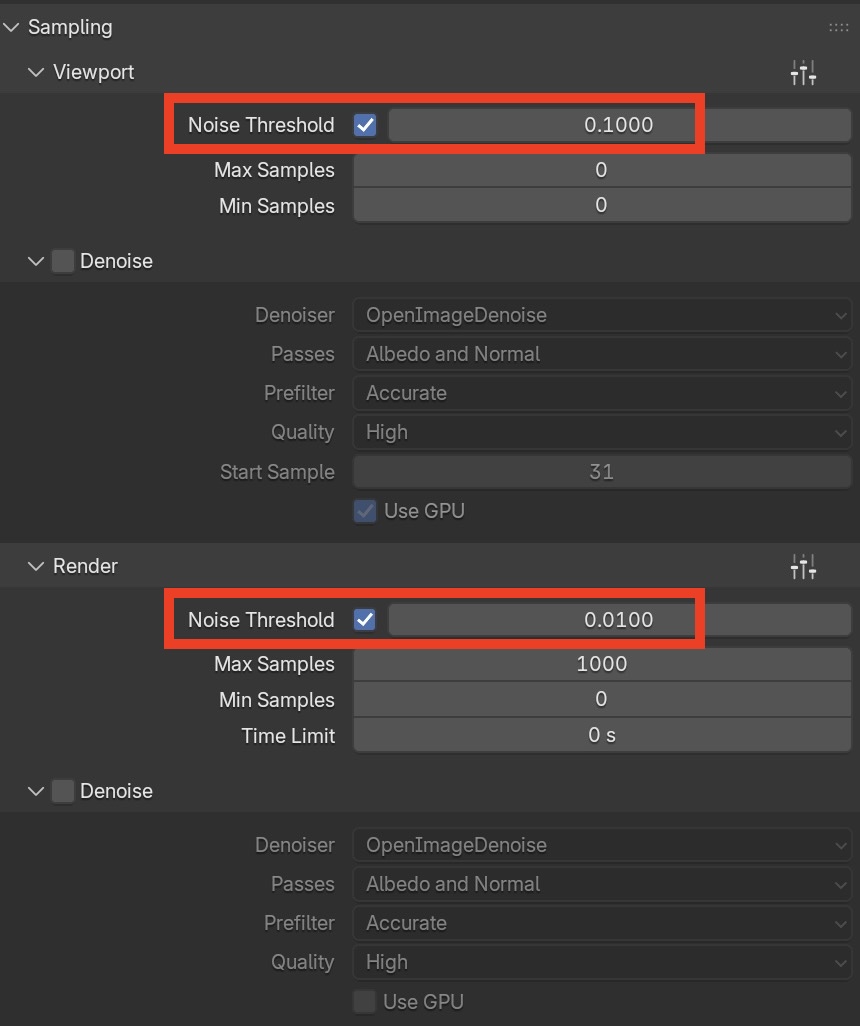
Task: Disable Viewport Noise Threshold checkbox
Action: pos(365,125)
